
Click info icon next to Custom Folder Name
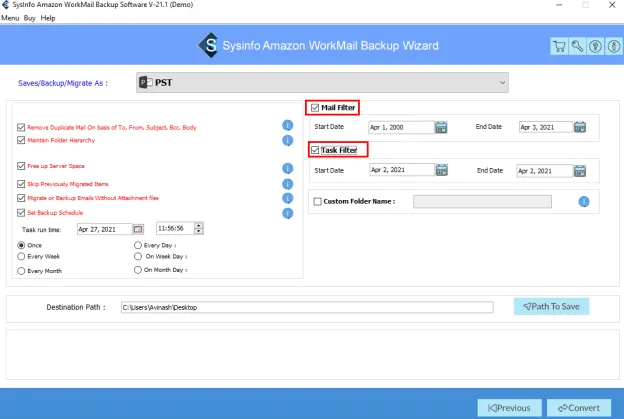583,201
